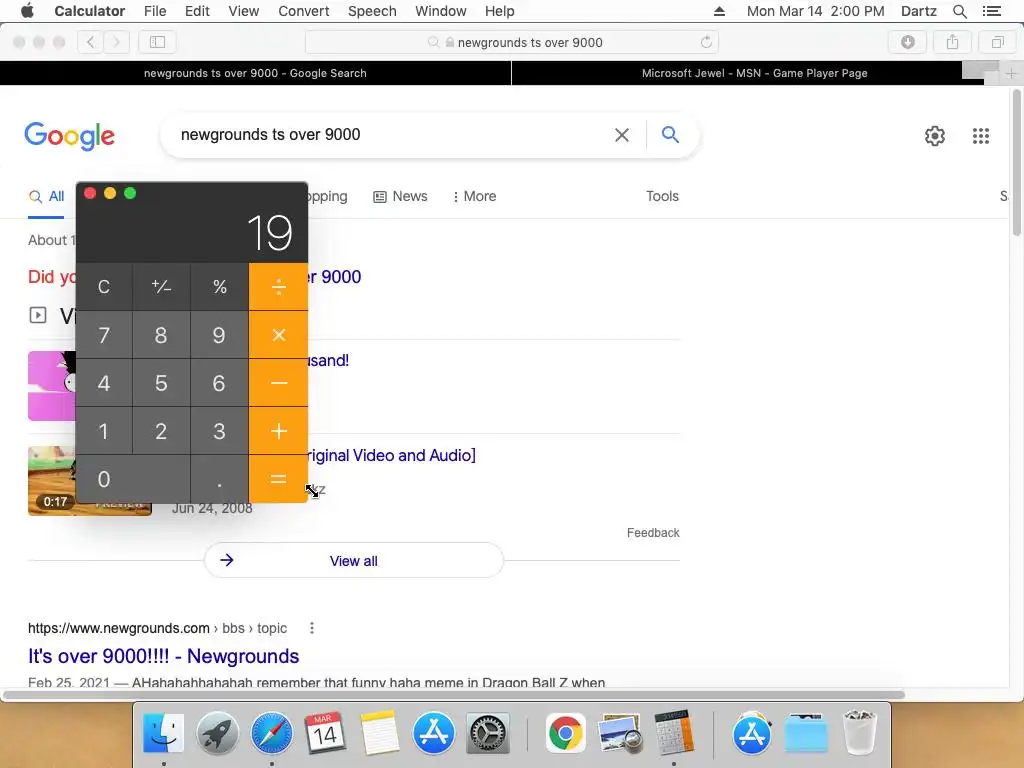Switch to Google Search tab
The width and height of the screenshot is (1024, 768).
255,73
